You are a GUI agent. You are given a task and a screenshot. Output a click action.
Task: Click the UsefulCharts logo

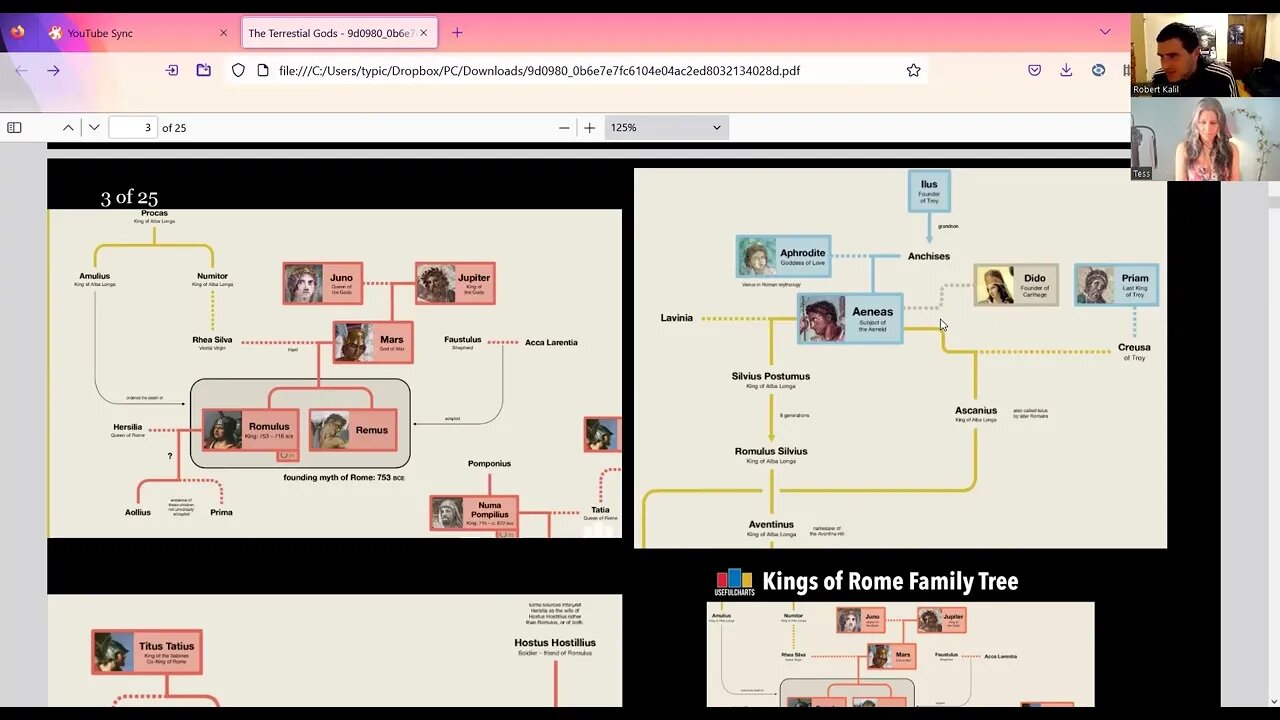click(x=734, y=582)
